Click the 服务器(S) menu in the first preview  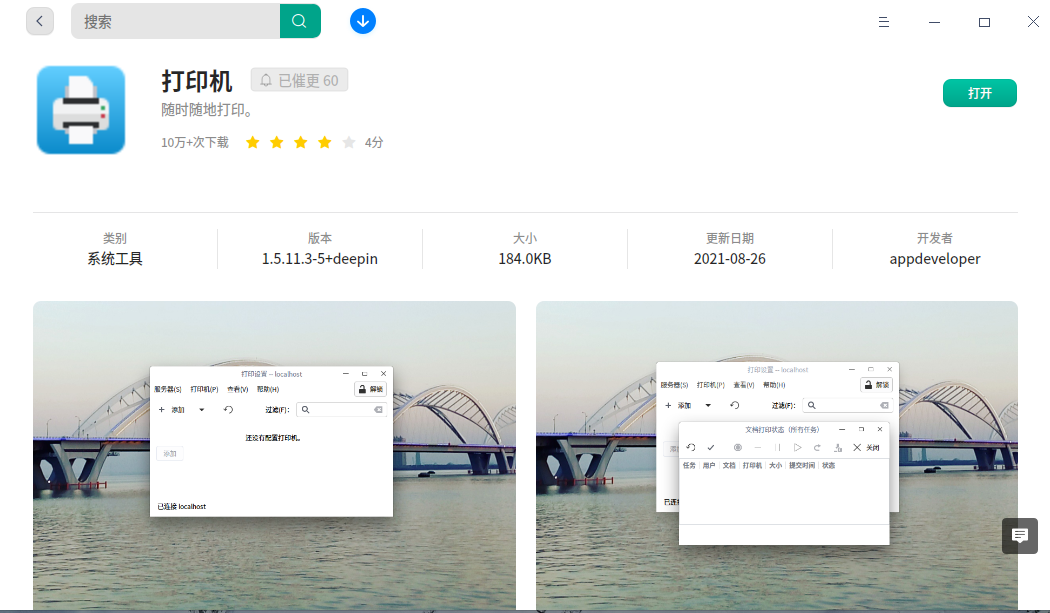[x=167, y=389]
